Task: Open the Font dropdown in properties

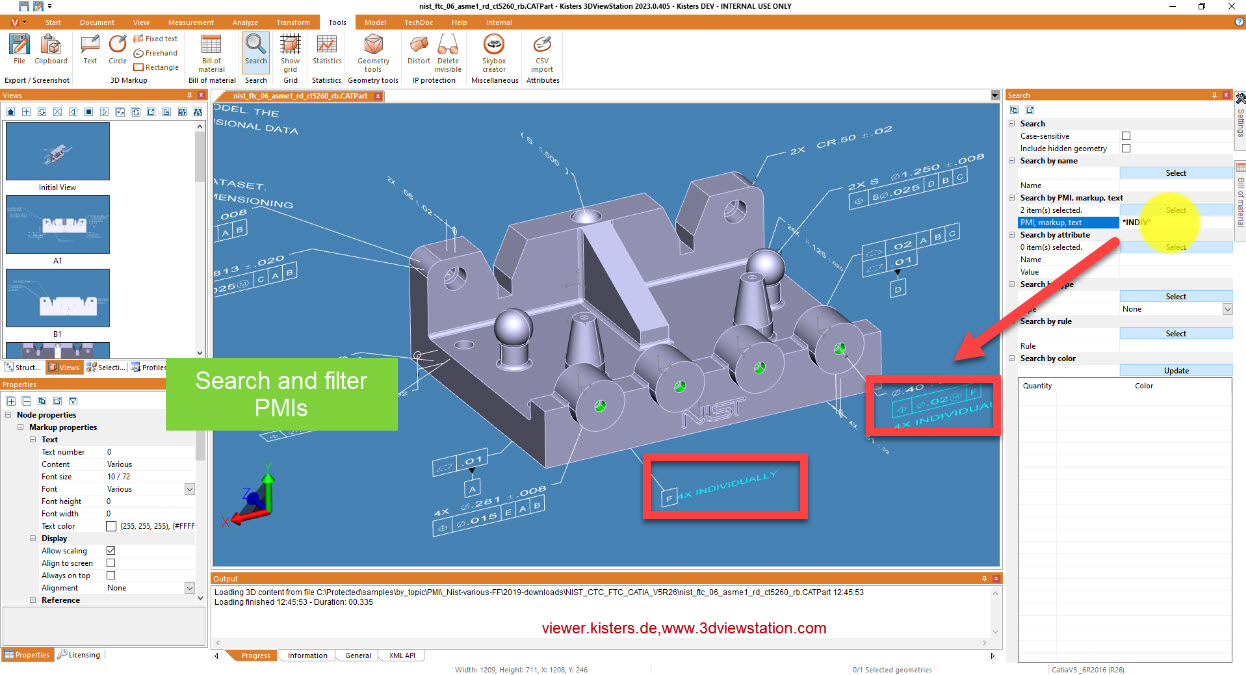Action: point(190,489)
